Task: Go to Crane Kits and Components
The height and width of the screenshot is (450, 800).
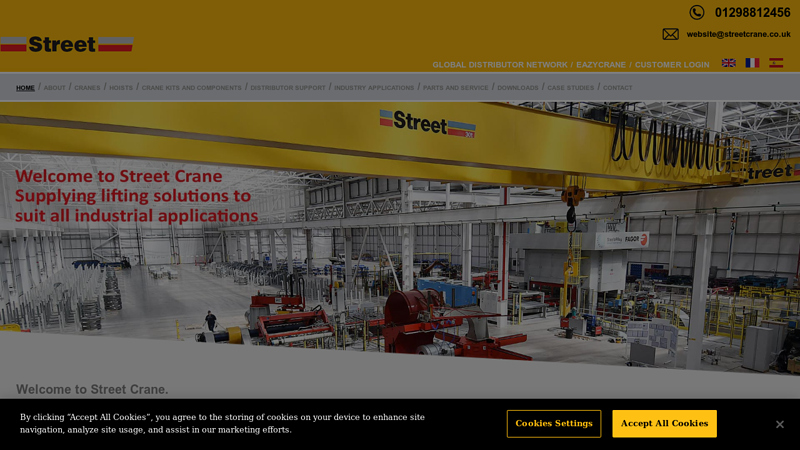Action: [192, 88]
